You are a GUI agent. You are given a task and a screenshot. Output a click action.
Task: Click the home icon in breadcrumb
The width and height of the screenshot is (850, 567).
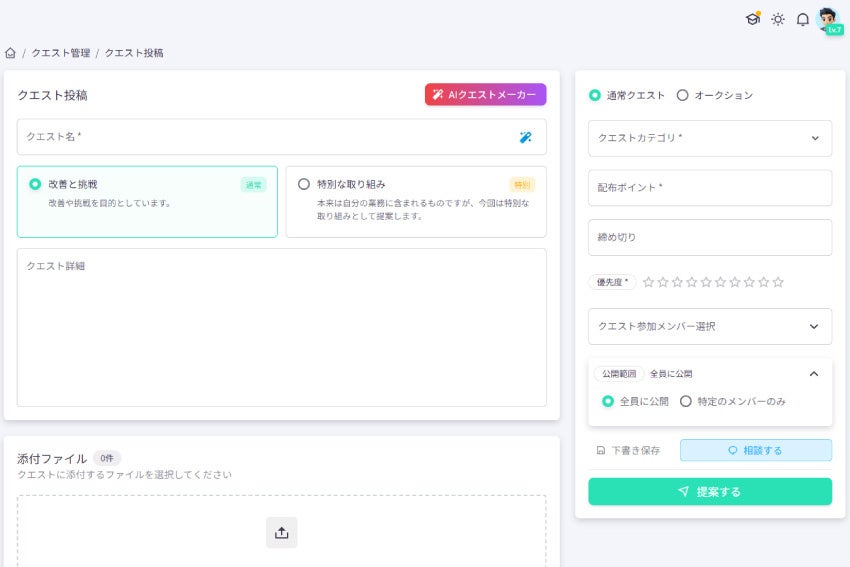click(x=10, y=53)
